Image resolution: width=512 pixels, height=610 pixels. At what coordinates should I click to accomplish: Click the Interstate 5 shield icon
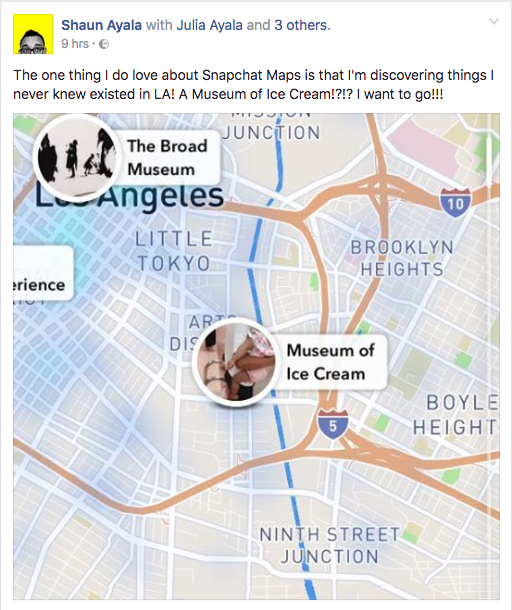coord(333,425)
